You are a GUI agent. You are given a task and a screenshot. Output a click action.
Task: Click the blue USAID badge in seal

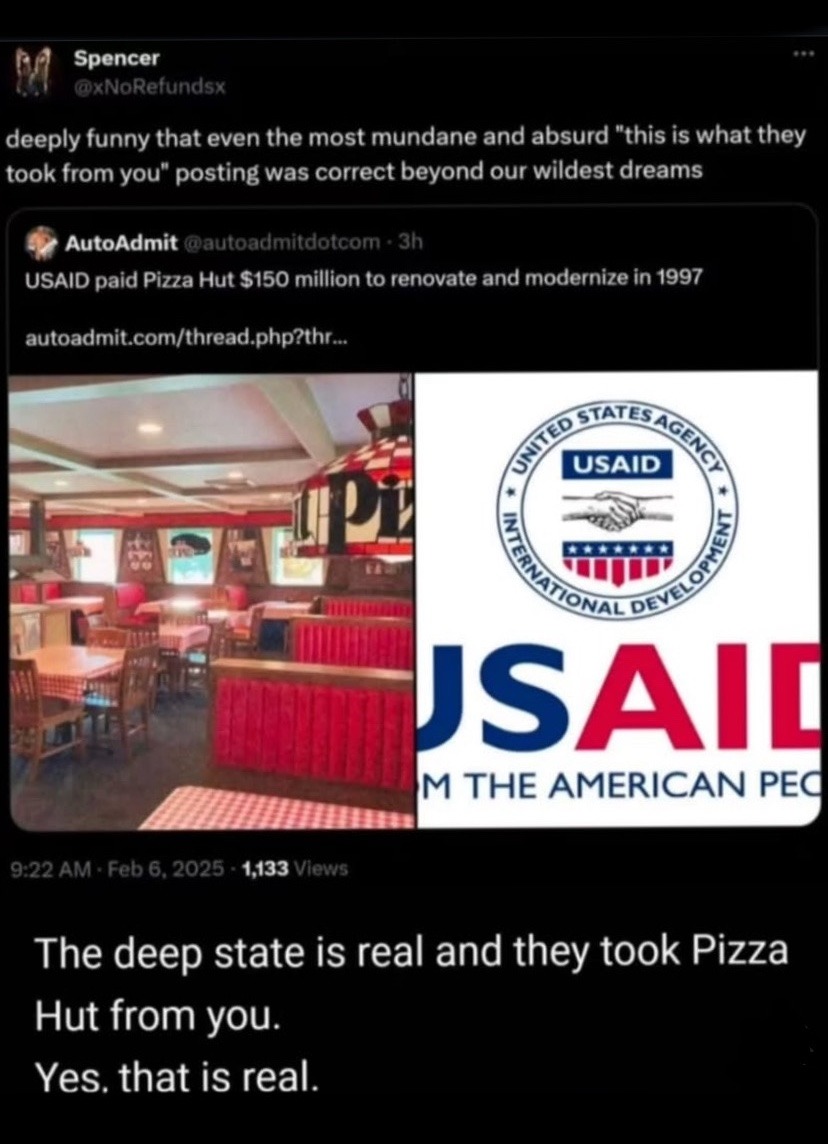click(617, 463)
